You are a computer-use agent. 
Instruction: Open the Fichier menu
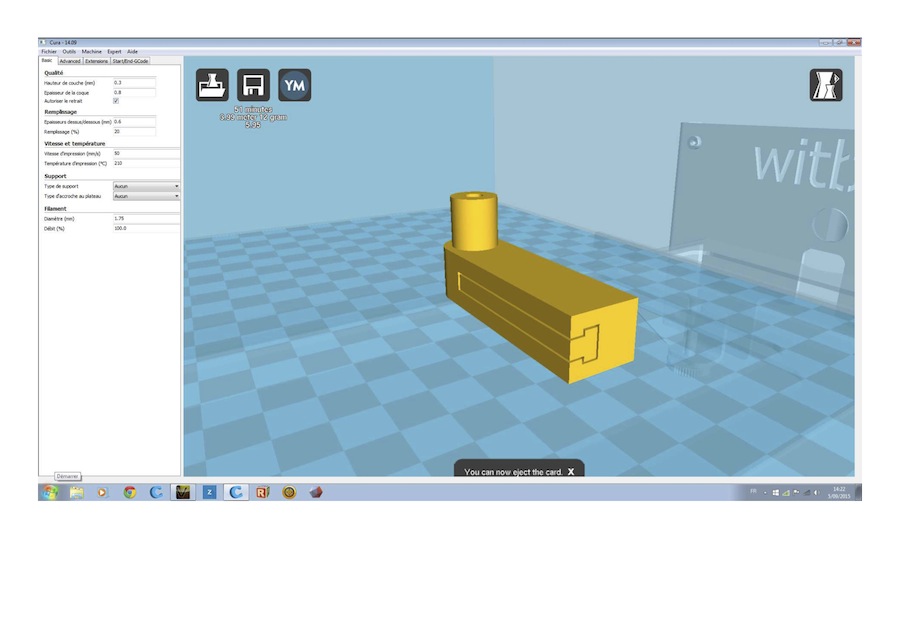[x=49, y=51]
